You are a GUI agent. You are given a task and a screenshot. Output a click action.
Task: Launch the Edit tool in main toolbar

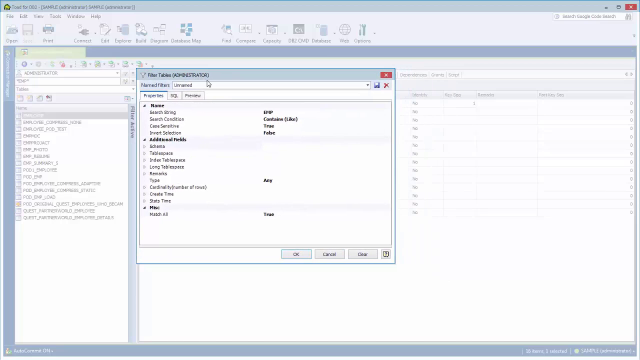[105, 33]
